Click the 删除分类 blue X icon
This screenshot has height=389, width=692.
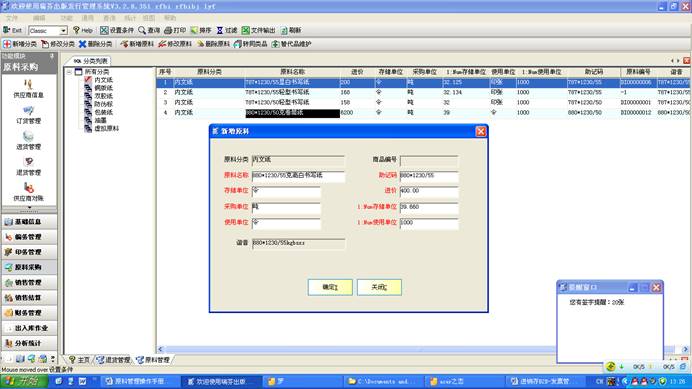click(83, 44)
